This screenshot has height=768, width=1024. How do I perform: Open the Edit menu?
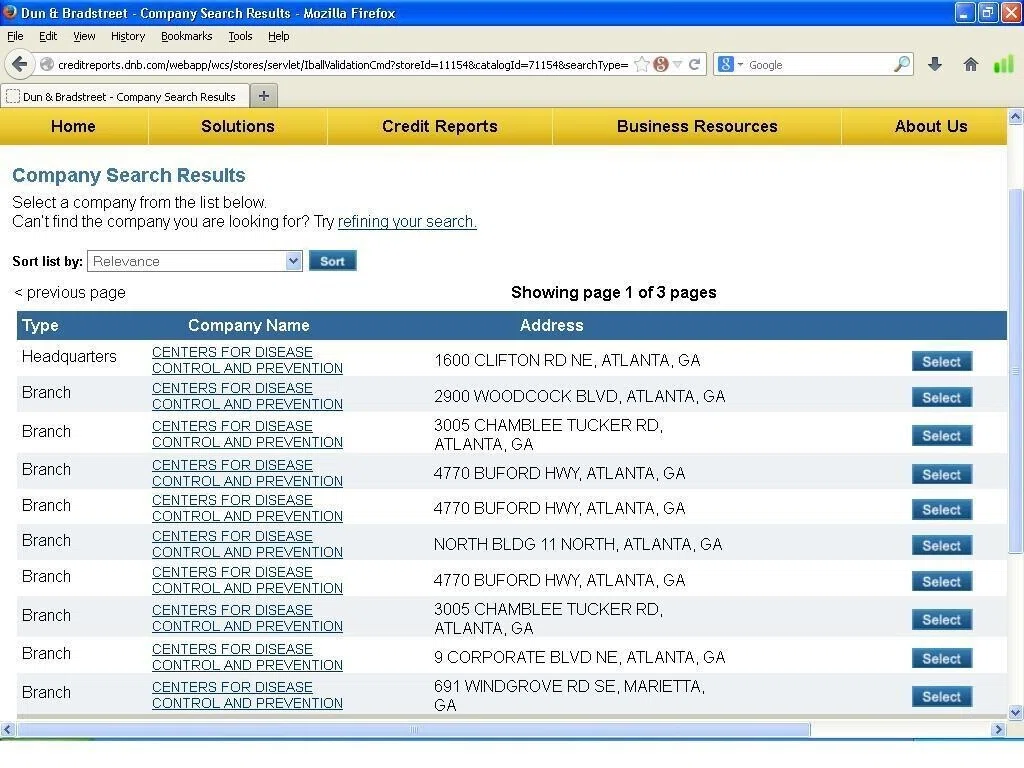pyautogui.click(x=48, y=37)
